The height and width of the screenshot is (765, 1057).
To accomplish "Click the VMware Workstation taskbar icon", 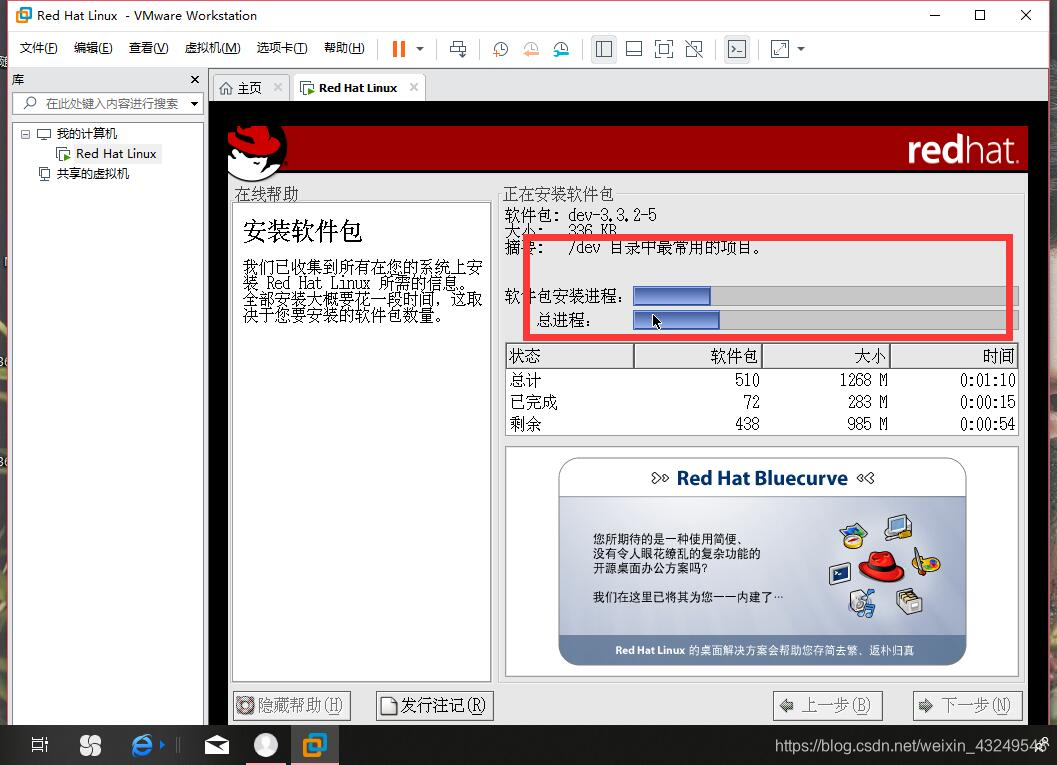I will click(x=314, y=745).
